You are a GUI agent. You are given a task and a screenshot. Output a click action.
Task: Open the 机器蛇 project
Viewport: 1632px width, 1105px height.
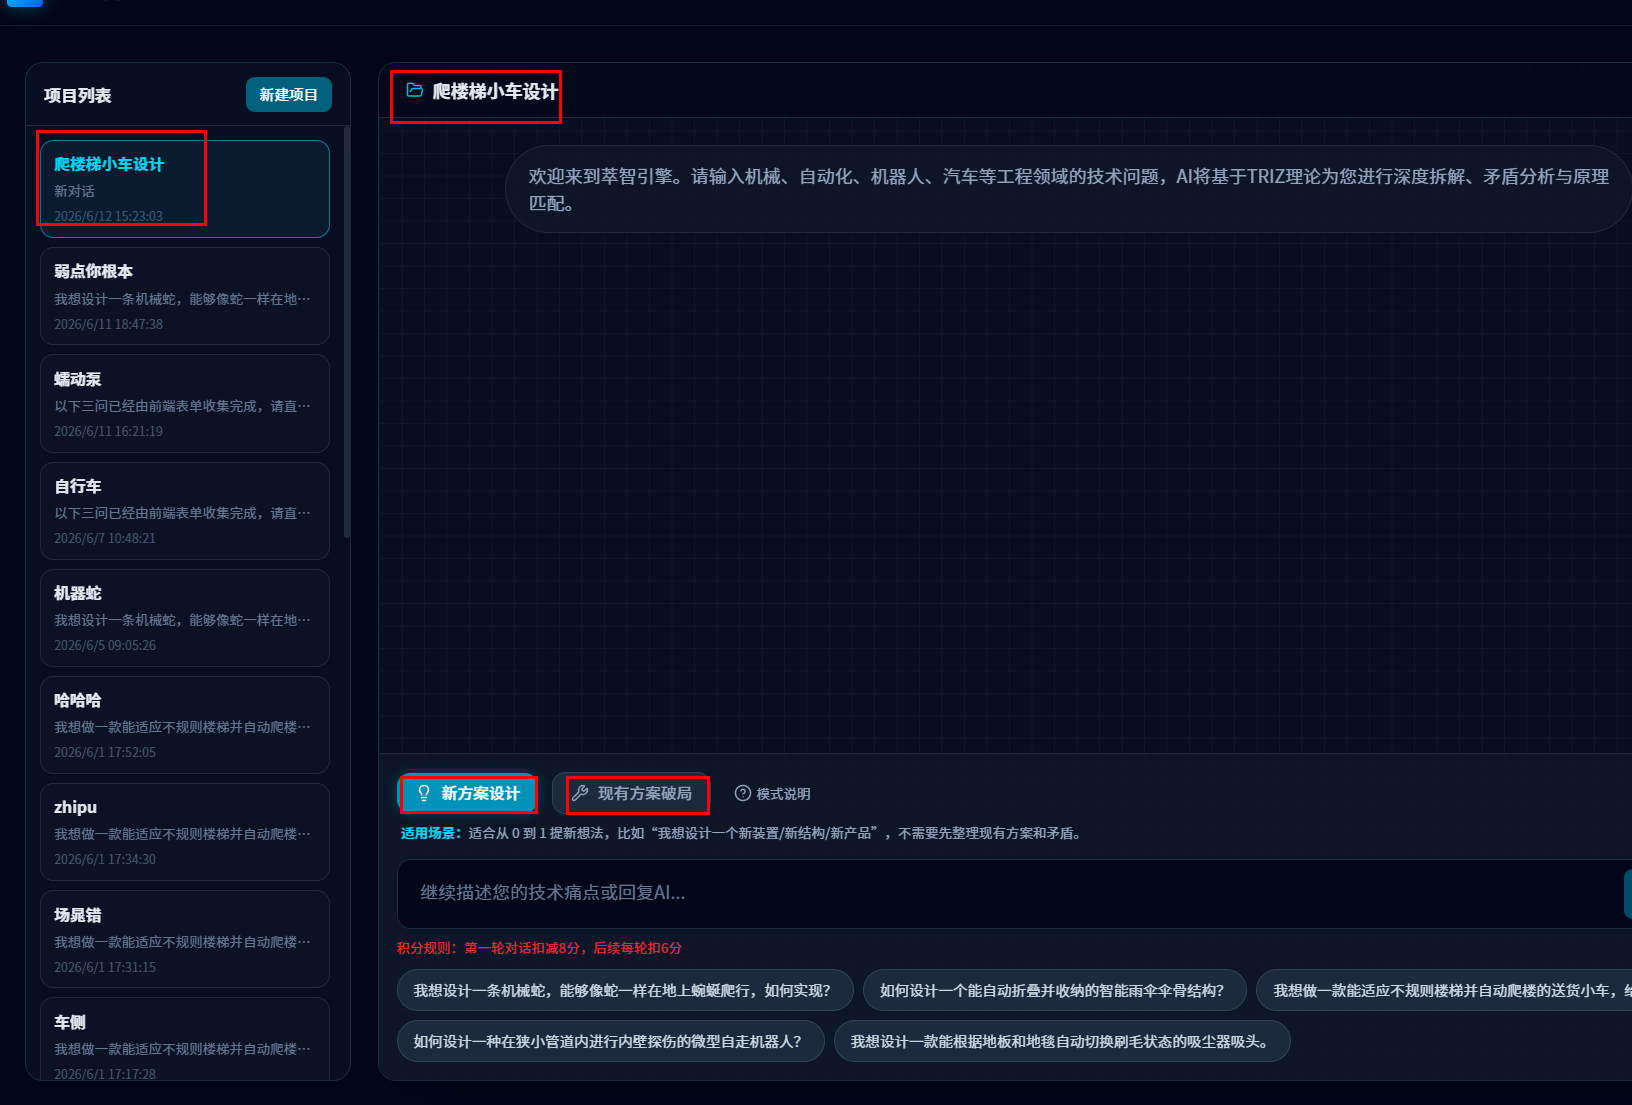tap(185, 618)
